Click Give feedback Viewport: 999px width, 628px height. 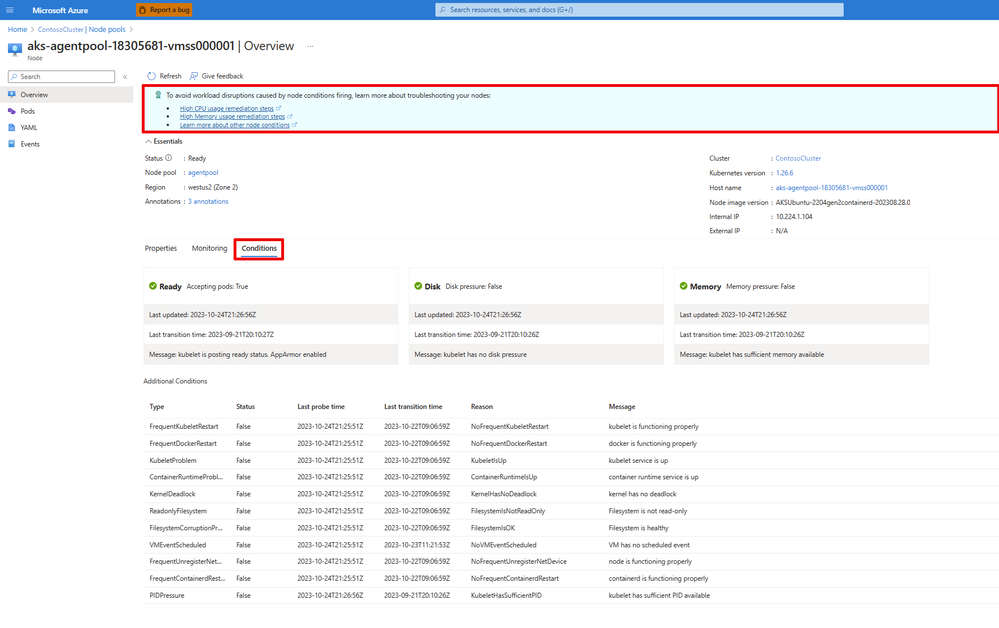pyautogui.click(x=217, y=76)
